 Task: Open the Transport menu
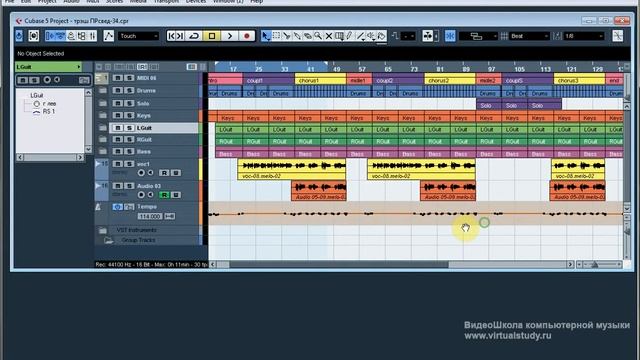(166, 2)
